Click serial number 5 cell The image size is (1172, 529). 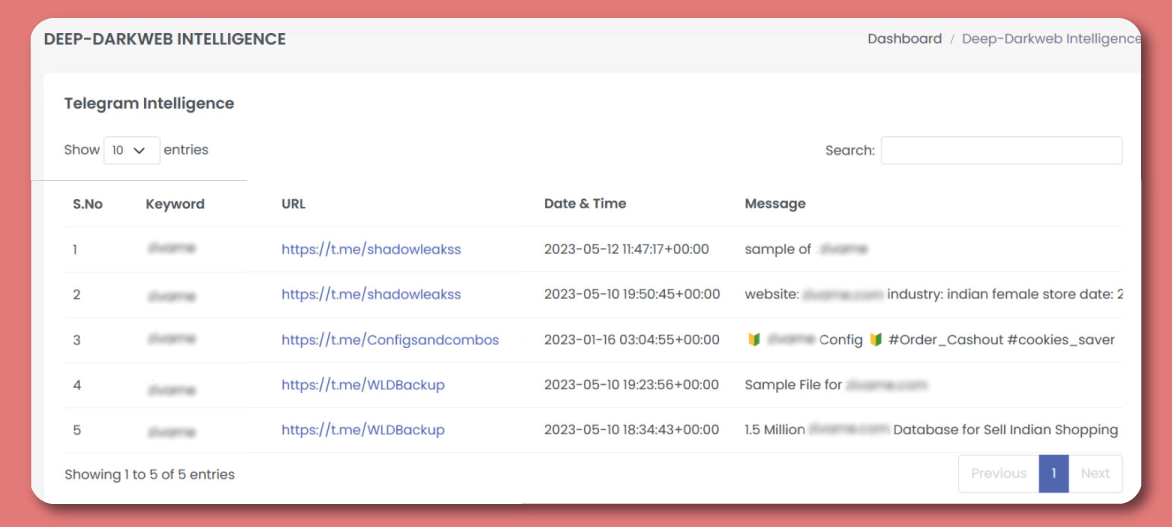click(76, 430)
